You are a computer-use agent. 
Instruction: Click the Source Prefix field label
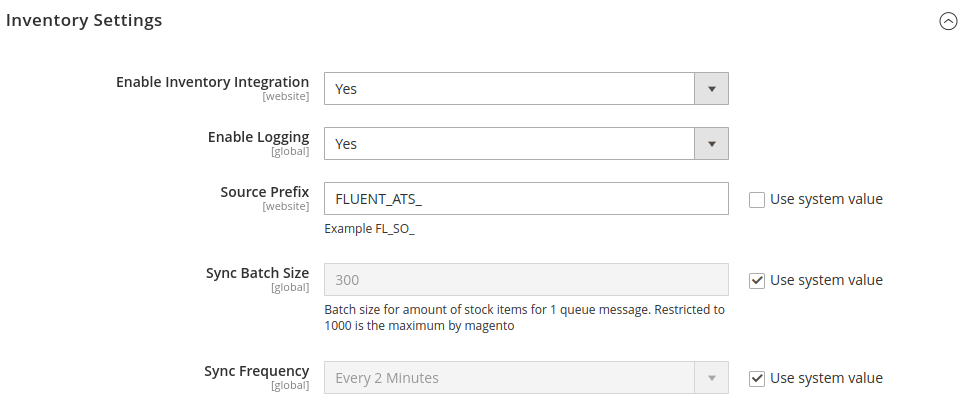pyautogui.click(x=264, y=192)
